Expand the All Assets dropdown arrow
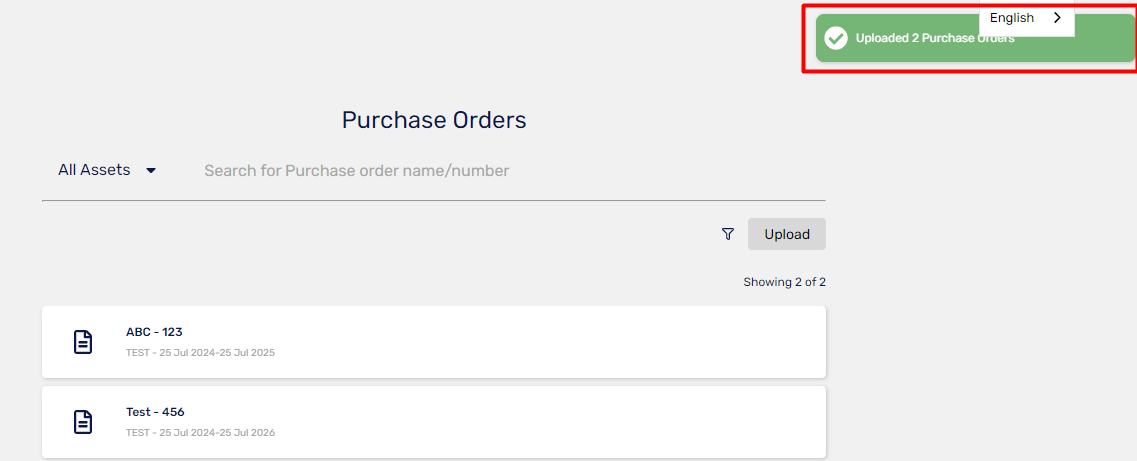 click(x=151, y=170)
